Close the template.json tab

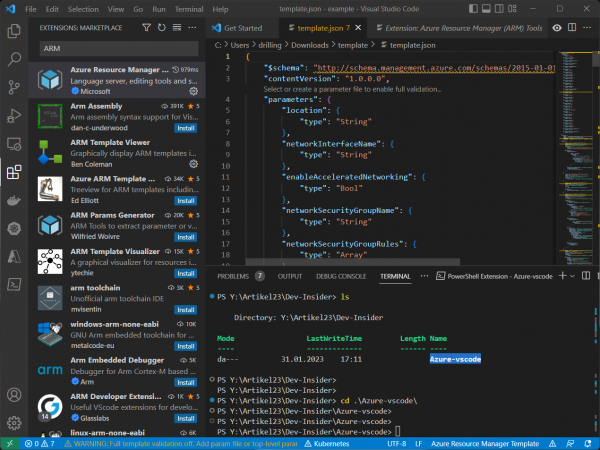358,28
